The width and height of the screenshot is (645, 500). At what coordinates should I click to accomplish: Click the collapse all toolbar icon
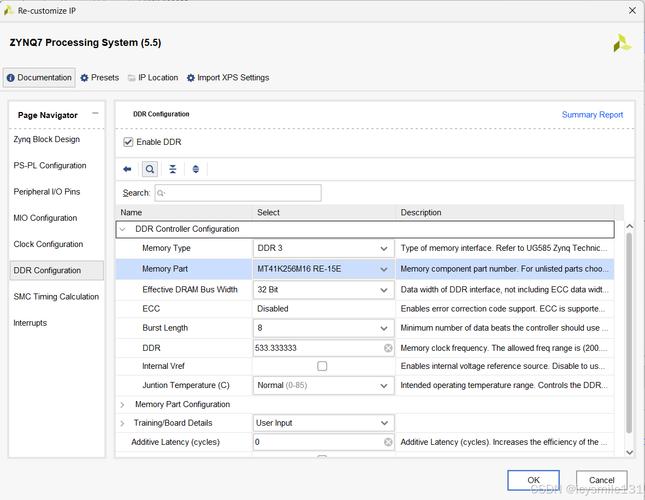pyautogui.click(x=173, y=169)
